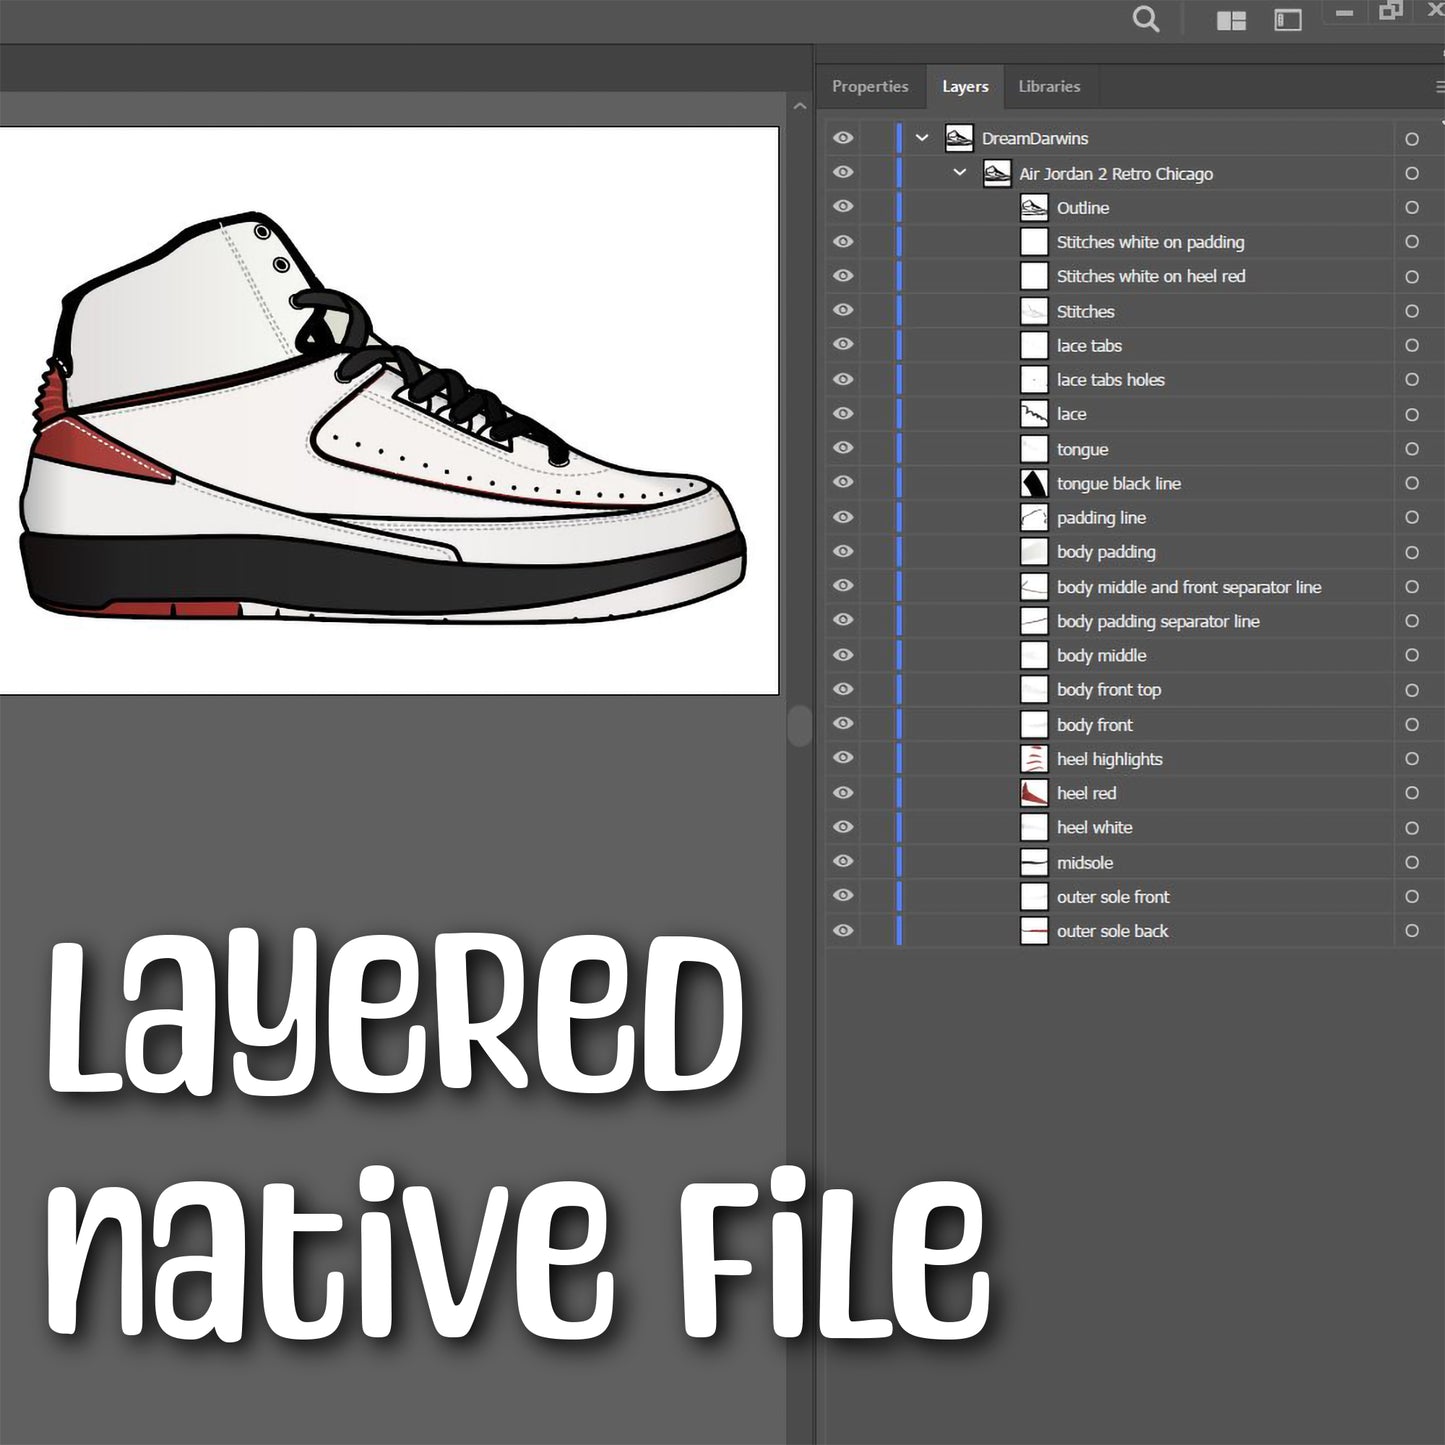Click the sneaker artwork on the canvas

click(382, 418)
